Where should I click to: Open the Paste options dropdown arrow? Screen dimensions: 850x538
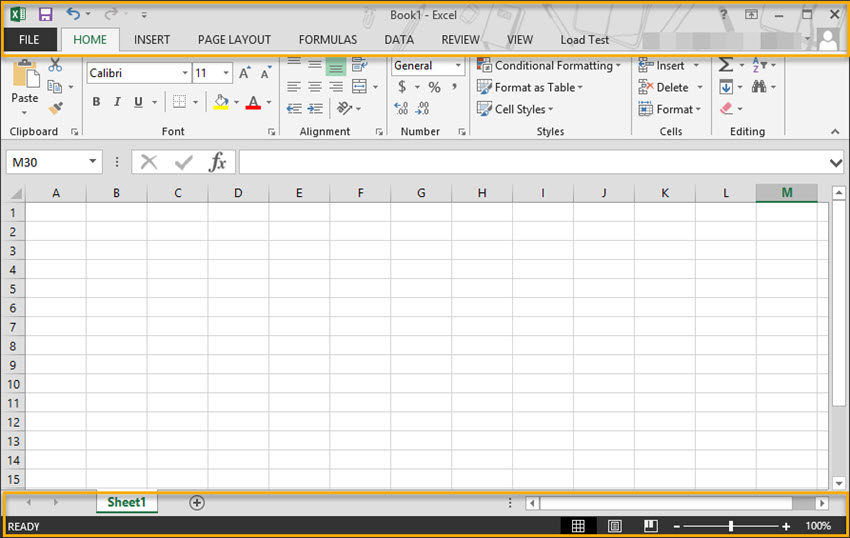[24, 113]
